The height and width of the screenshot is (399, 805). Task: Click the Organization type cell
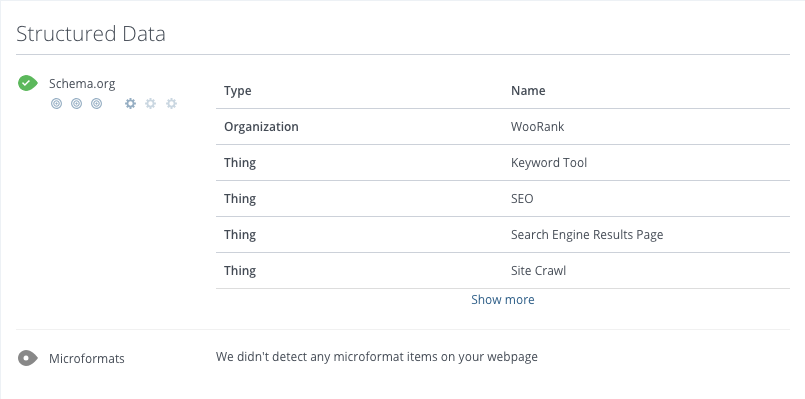261,126
